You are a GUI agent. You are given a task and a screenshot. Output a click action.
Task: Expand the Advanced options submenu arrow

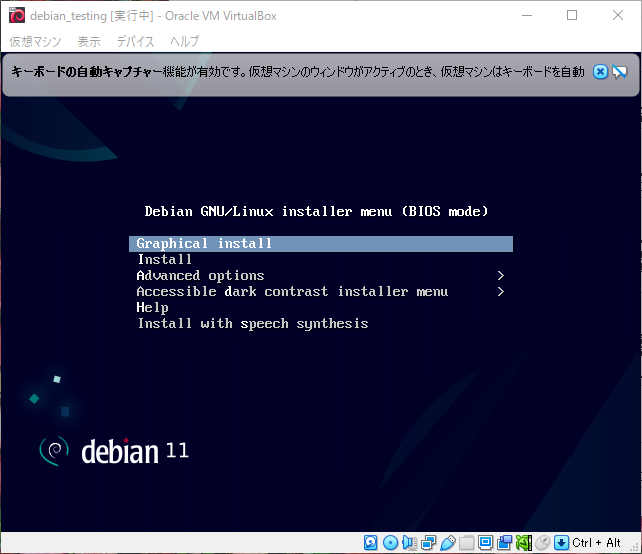coord(500,276)
